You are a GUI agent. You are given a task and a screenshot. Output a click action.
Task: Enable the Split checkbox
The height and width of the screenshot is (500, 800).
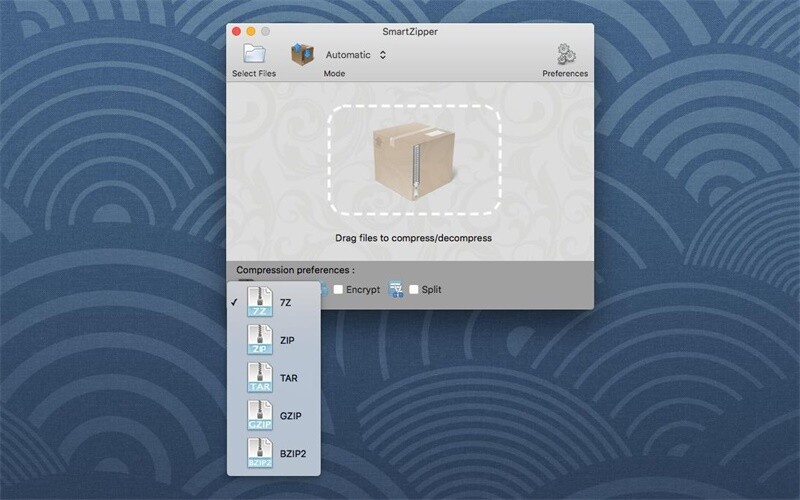414,289
